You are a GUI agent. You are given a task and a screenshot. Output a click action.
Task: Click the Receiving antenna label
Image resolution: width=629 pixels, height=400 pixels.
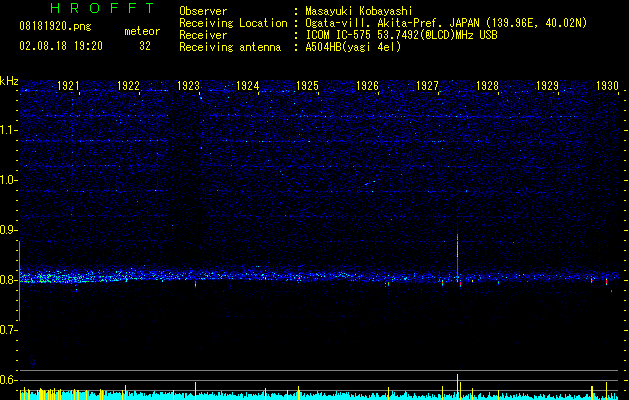[x=230, y=47]
